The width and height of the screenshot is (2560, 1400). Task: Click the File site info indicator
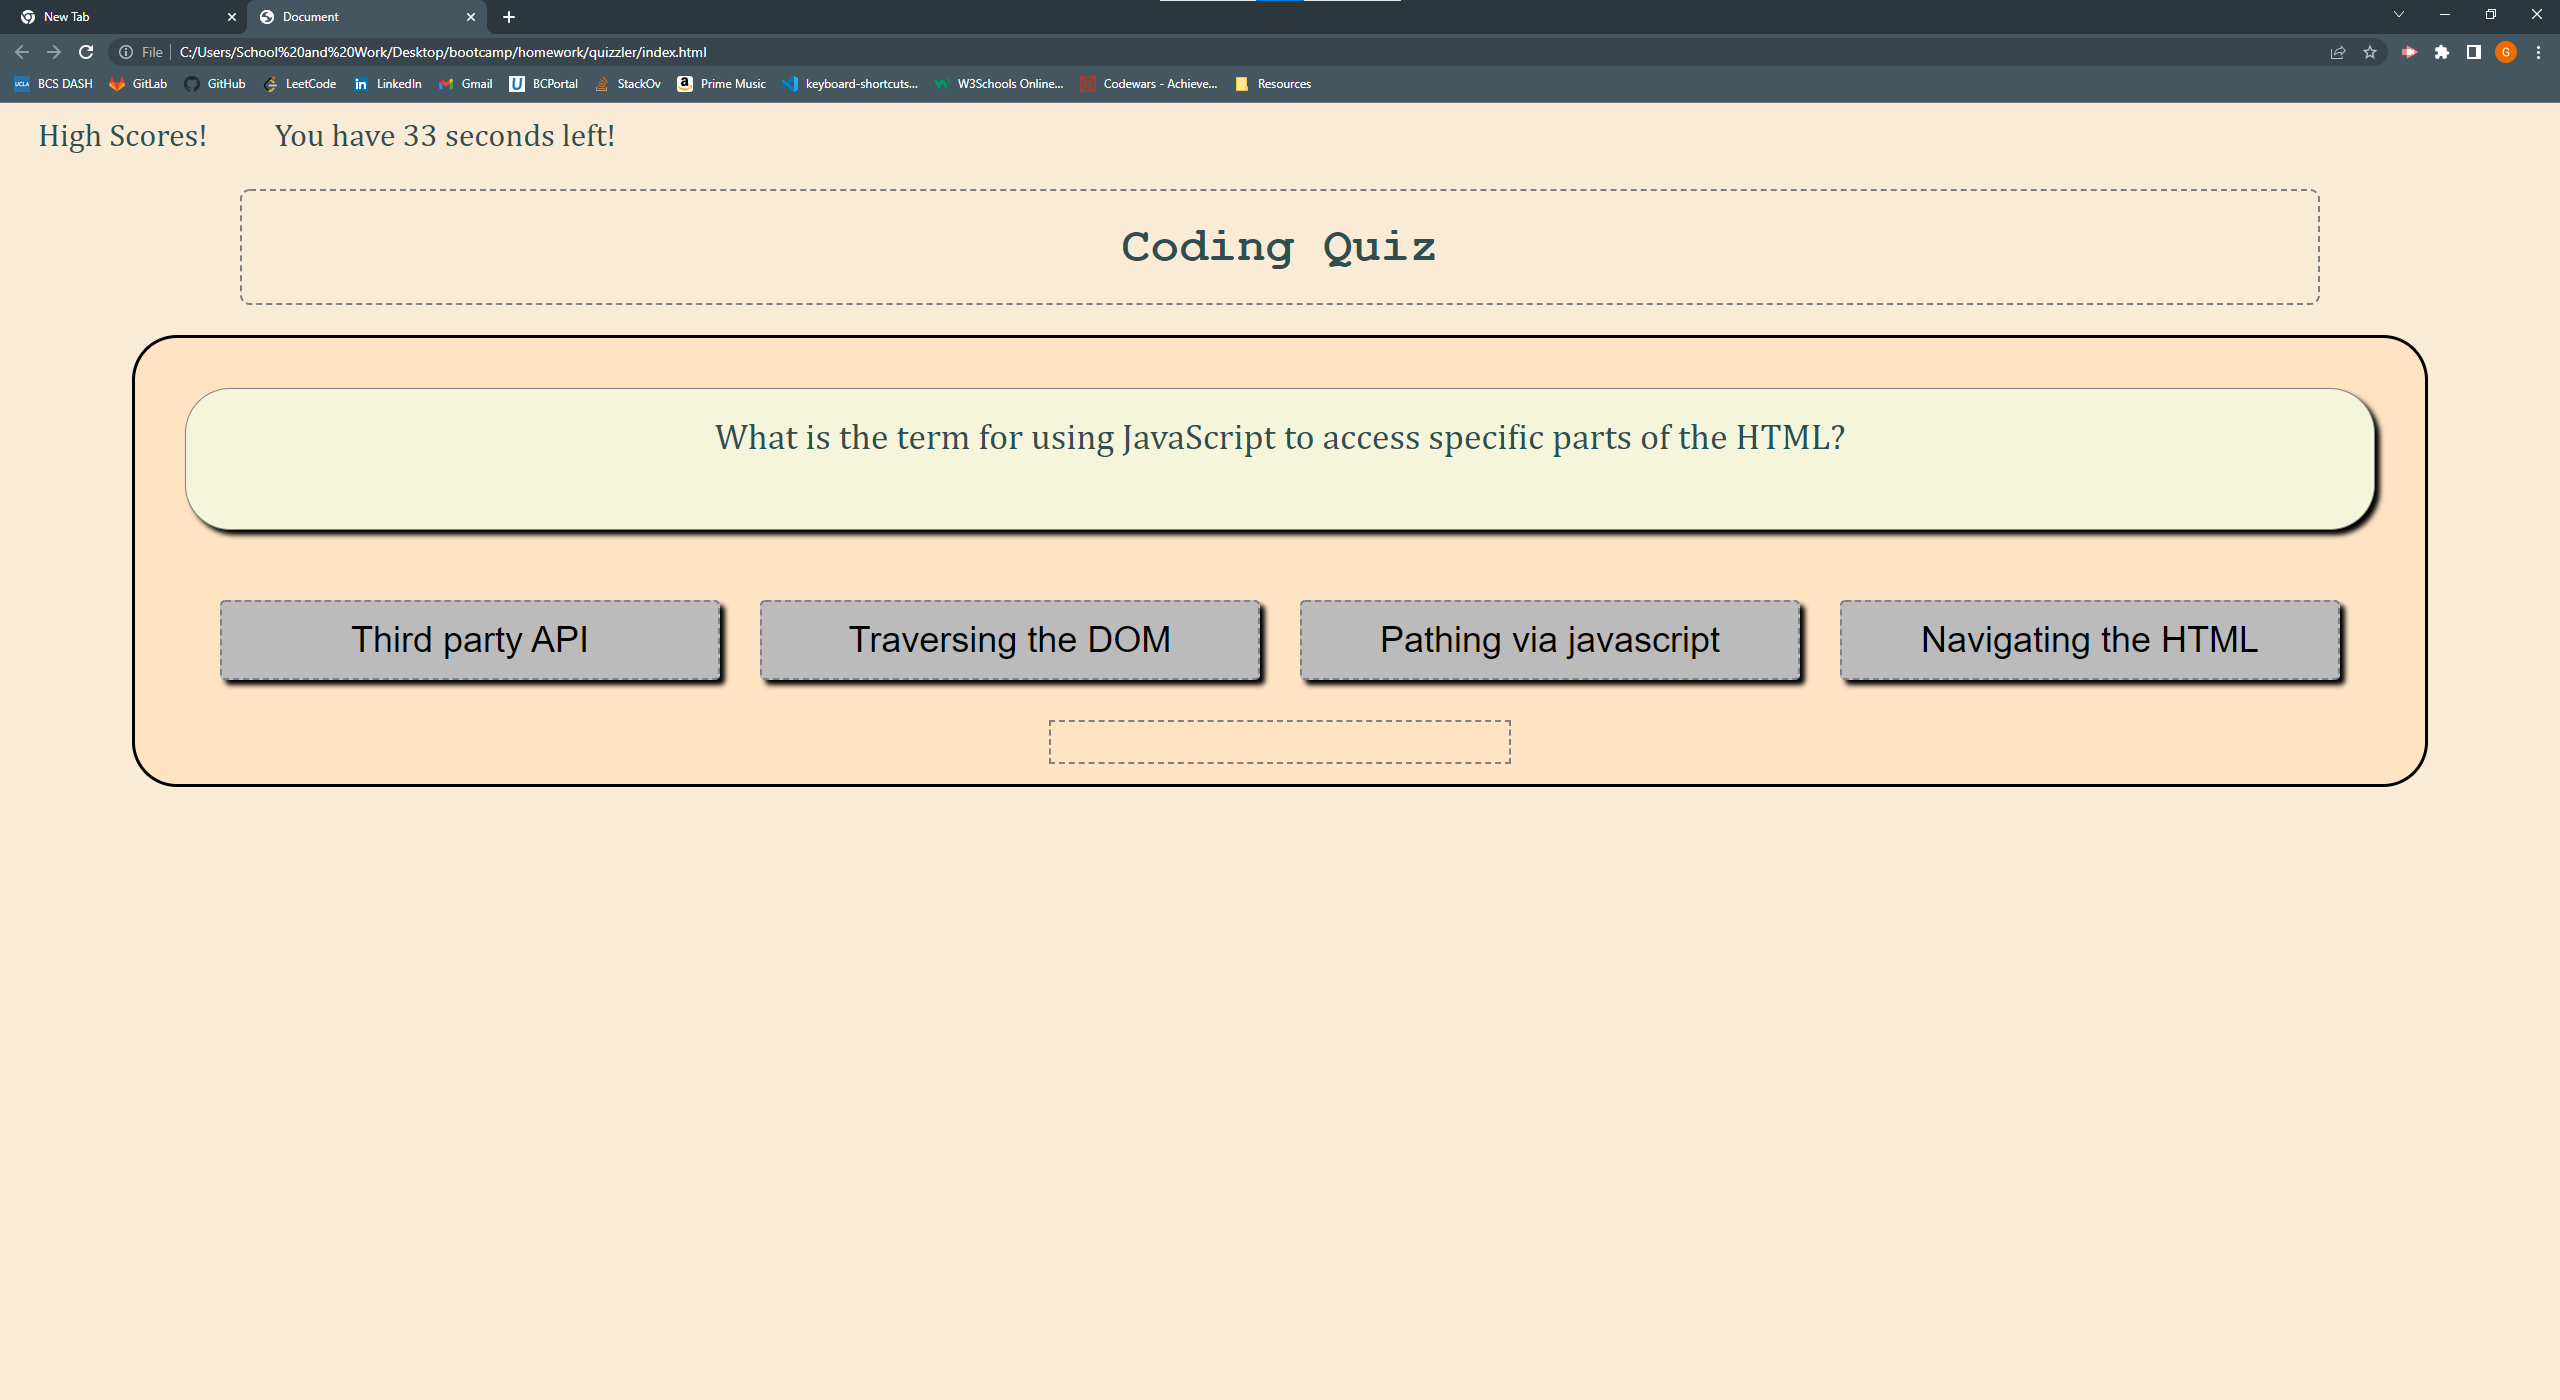pos(141,52)
